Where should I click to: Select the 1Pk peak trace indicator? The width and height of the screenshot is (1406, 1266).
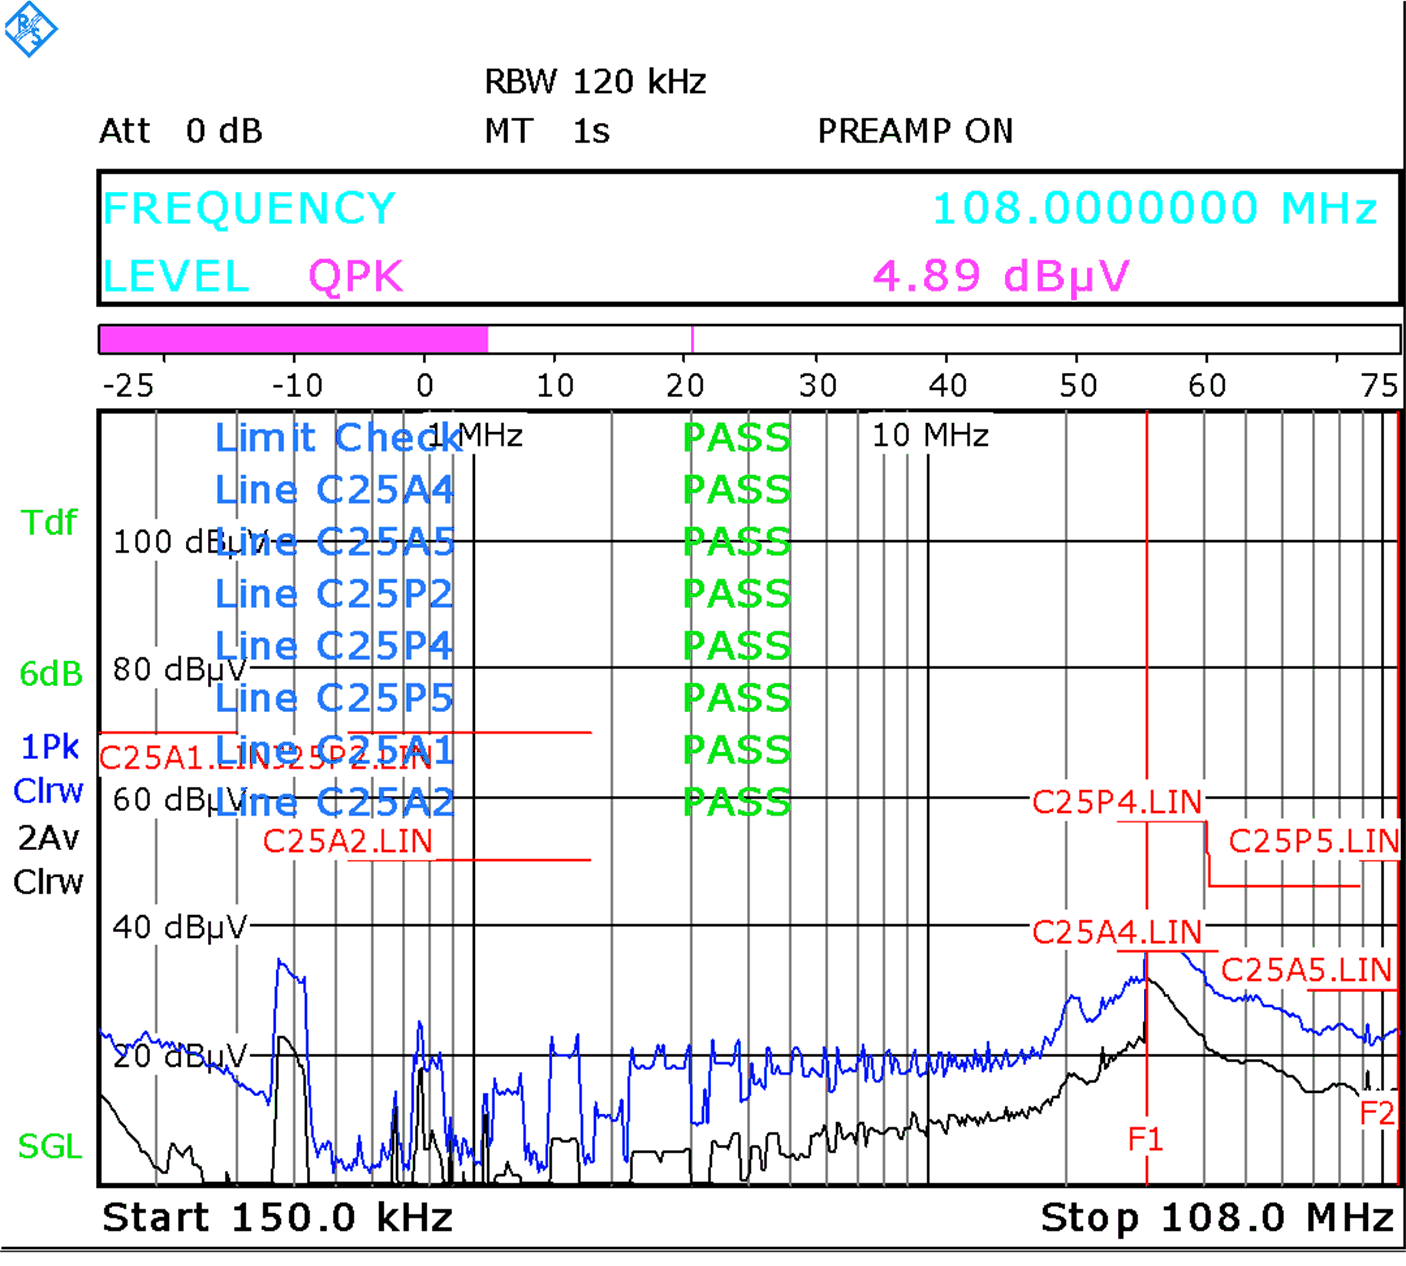point(48,747)
